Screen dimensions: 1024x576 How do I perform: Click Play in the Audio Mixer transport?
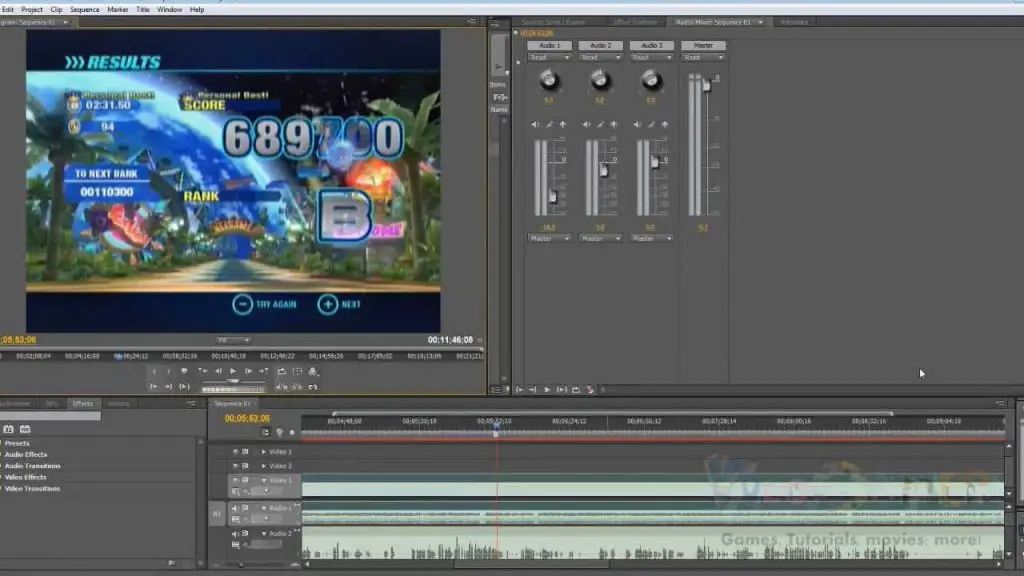pyautogui.click(x=547, y=390)
